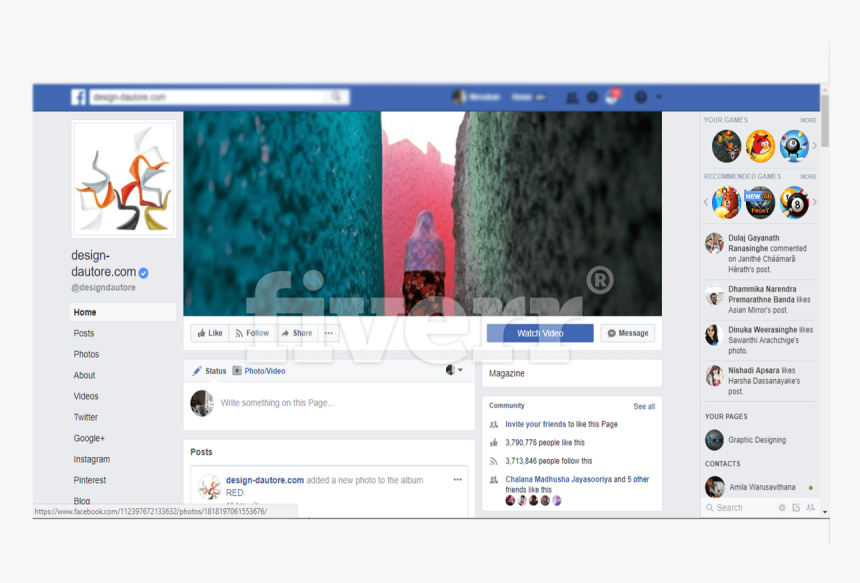Open Chalana Madhusha Jayasooriya link
Image resolution: width=860 pixels, height=583 pixels.
point(558,479)
